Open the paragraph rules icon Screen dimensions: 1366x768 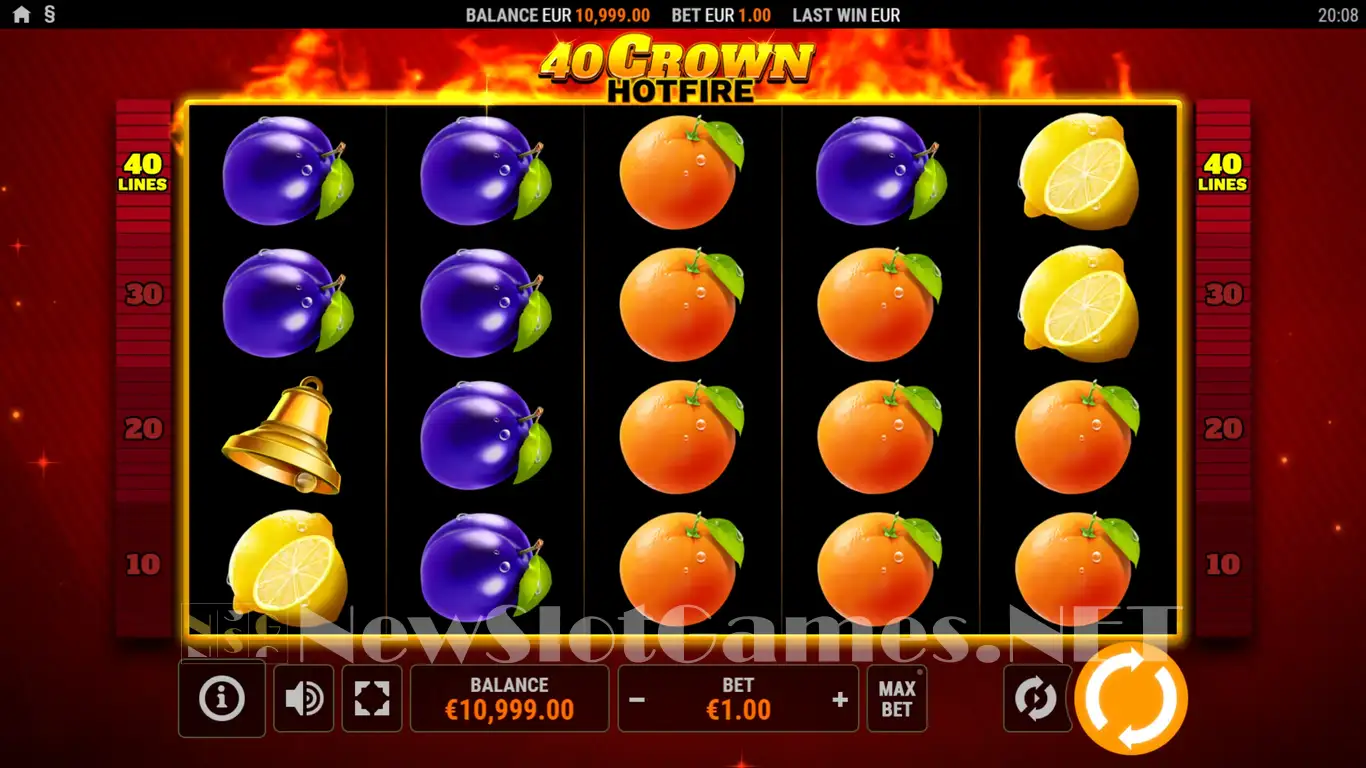(50, 15)
